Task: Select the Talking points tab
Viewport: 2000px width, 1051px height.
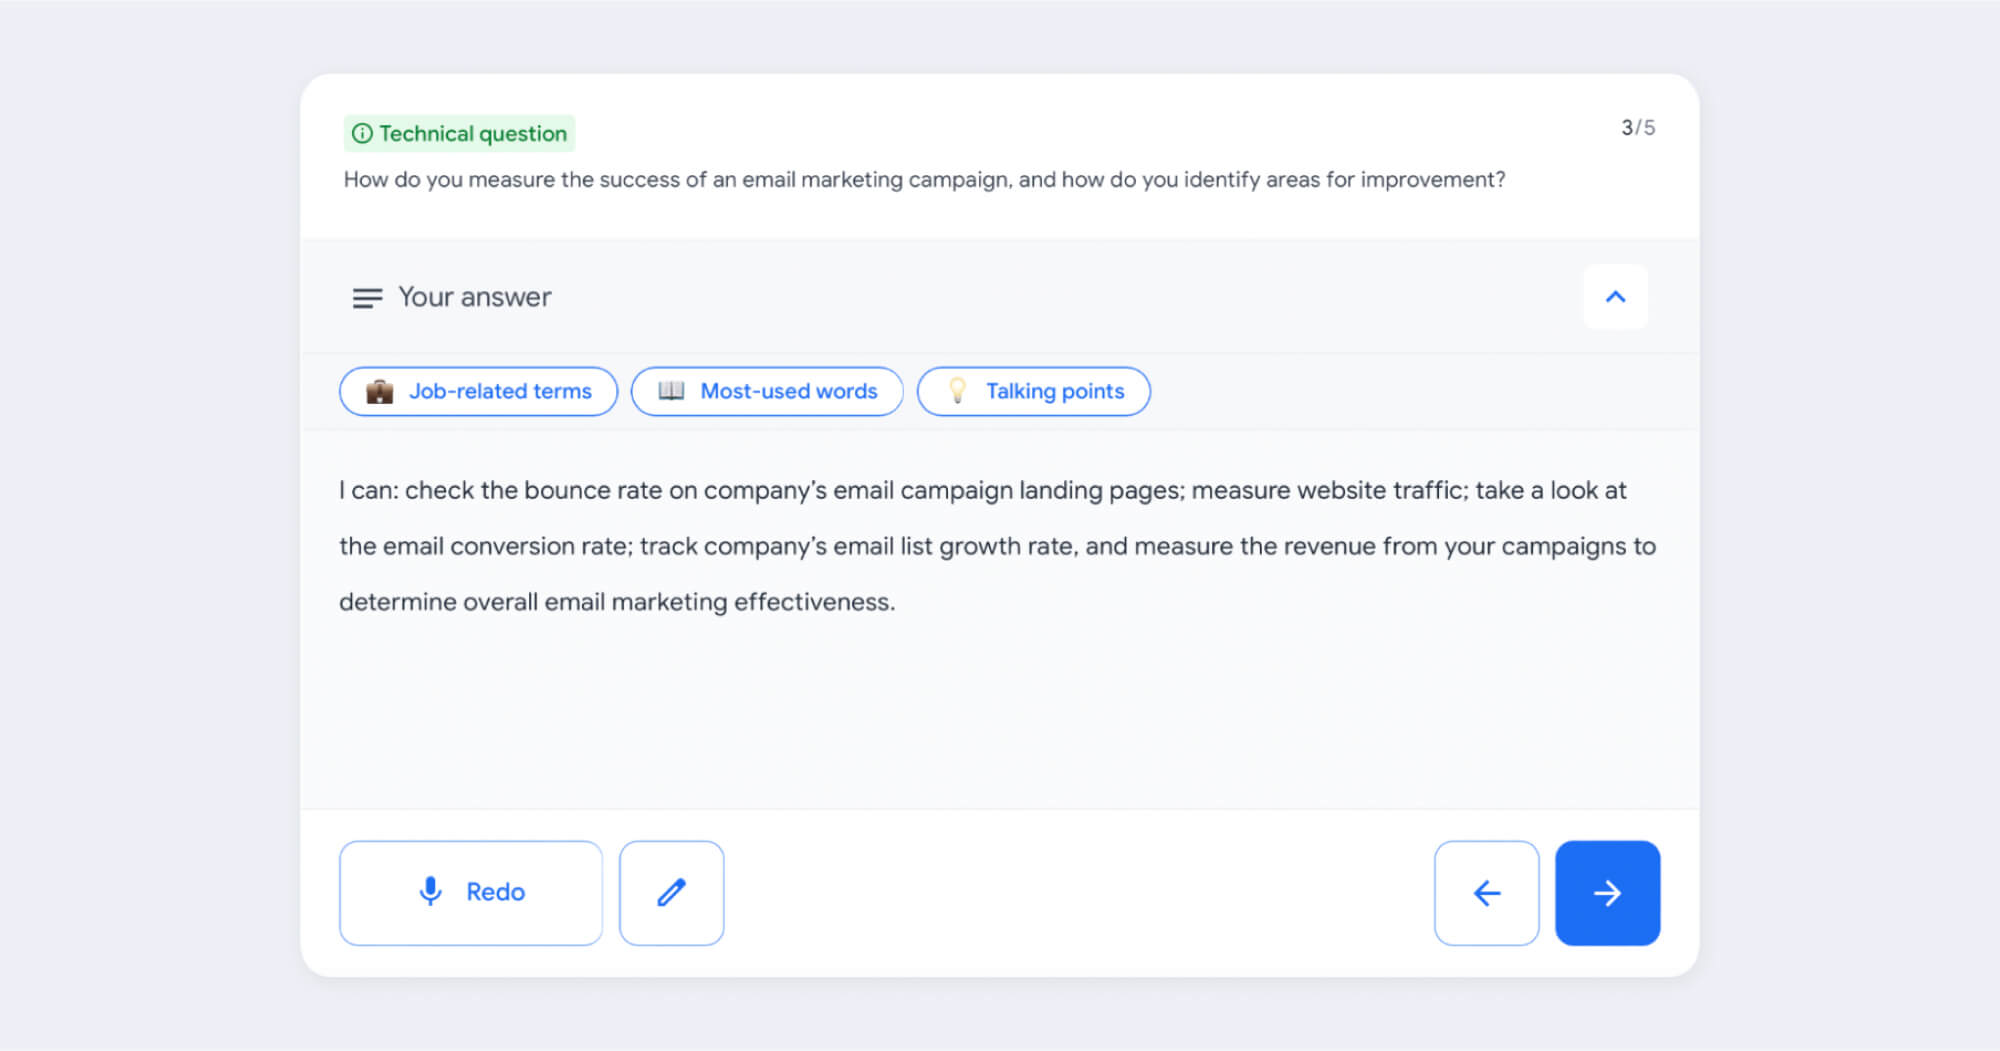Action: (1055, 391)
